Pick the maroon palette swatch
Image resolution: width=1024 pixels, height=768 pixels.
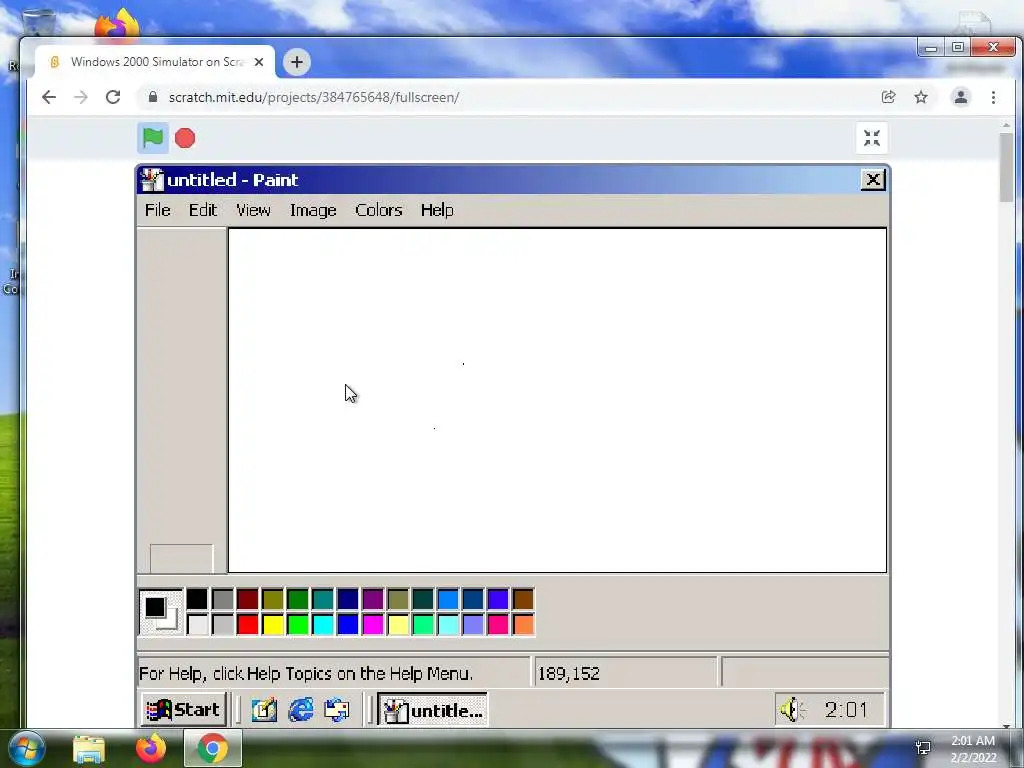coord(248,599)
